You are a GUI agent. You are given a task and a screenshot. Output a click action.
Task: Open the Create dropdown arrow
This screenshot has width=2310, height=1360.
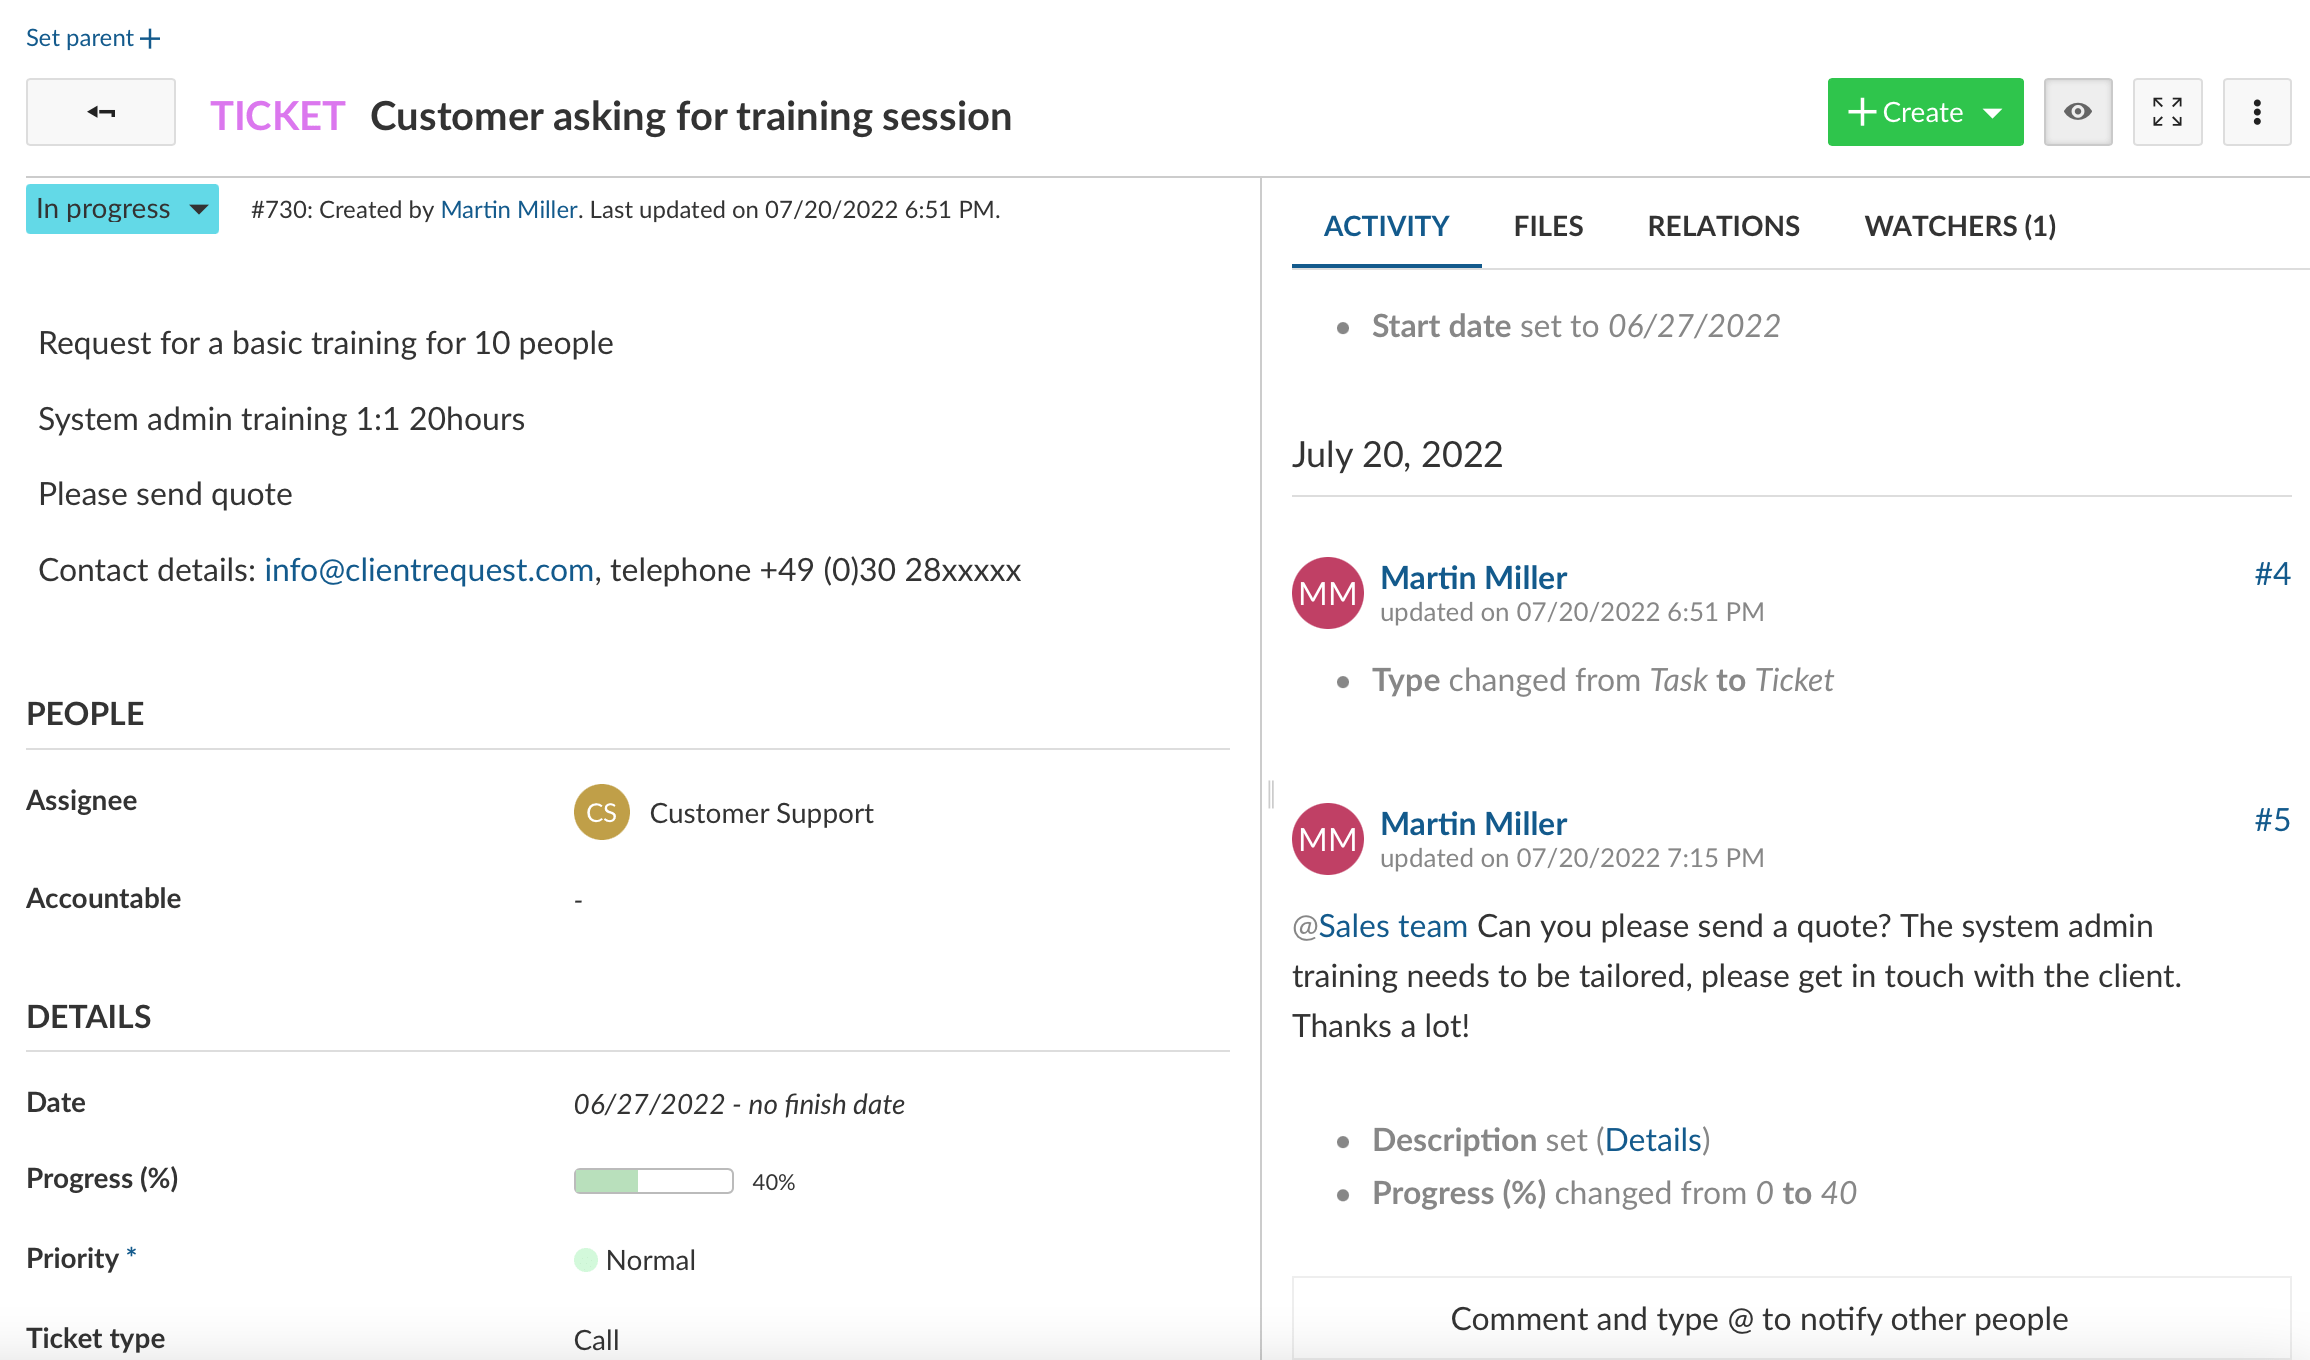(1993, 113)
